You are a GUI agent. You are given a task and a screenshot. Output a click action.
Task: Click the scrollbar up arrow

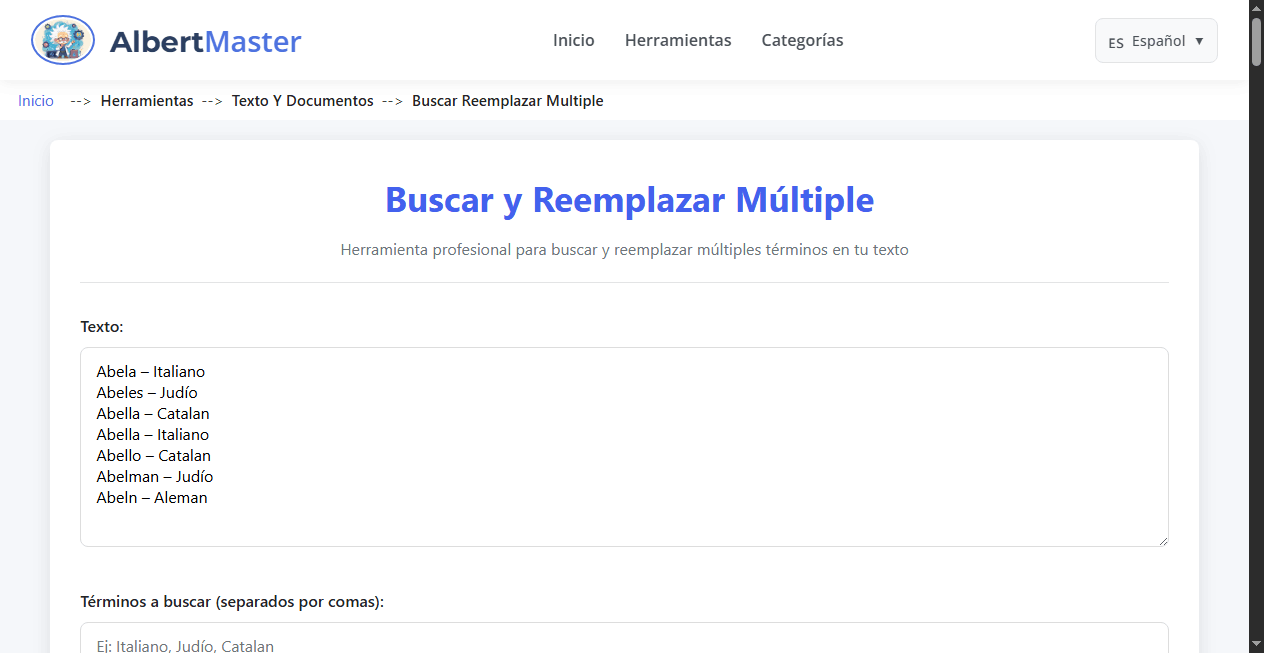1256,7
